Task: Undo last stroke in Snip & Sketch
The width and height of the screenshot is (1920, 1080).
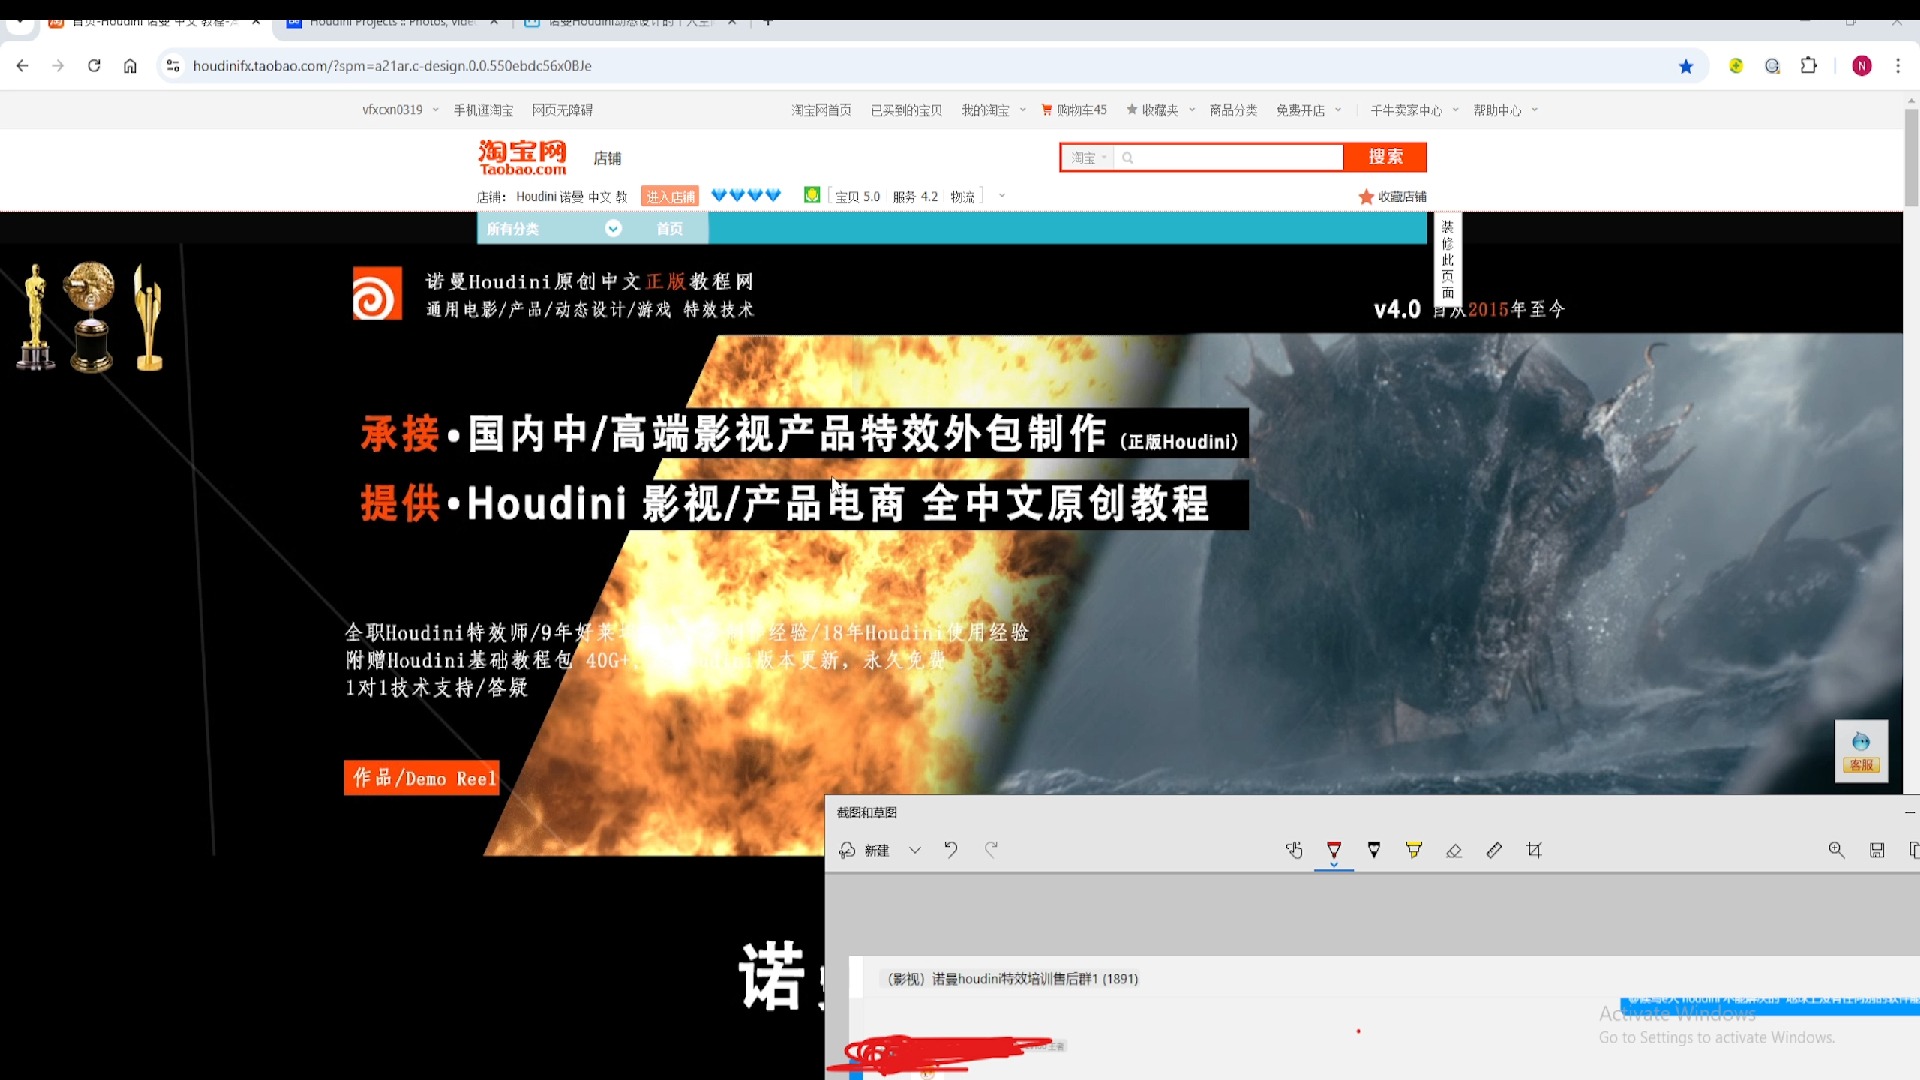Action: 950,850
